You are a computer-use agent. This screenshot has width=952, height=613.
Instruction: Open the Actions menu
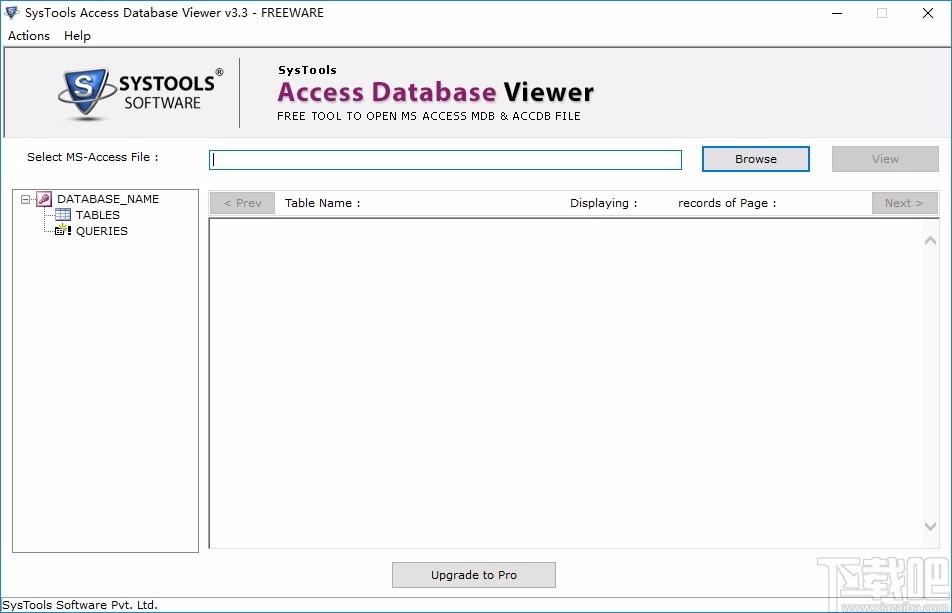point(29,36)
